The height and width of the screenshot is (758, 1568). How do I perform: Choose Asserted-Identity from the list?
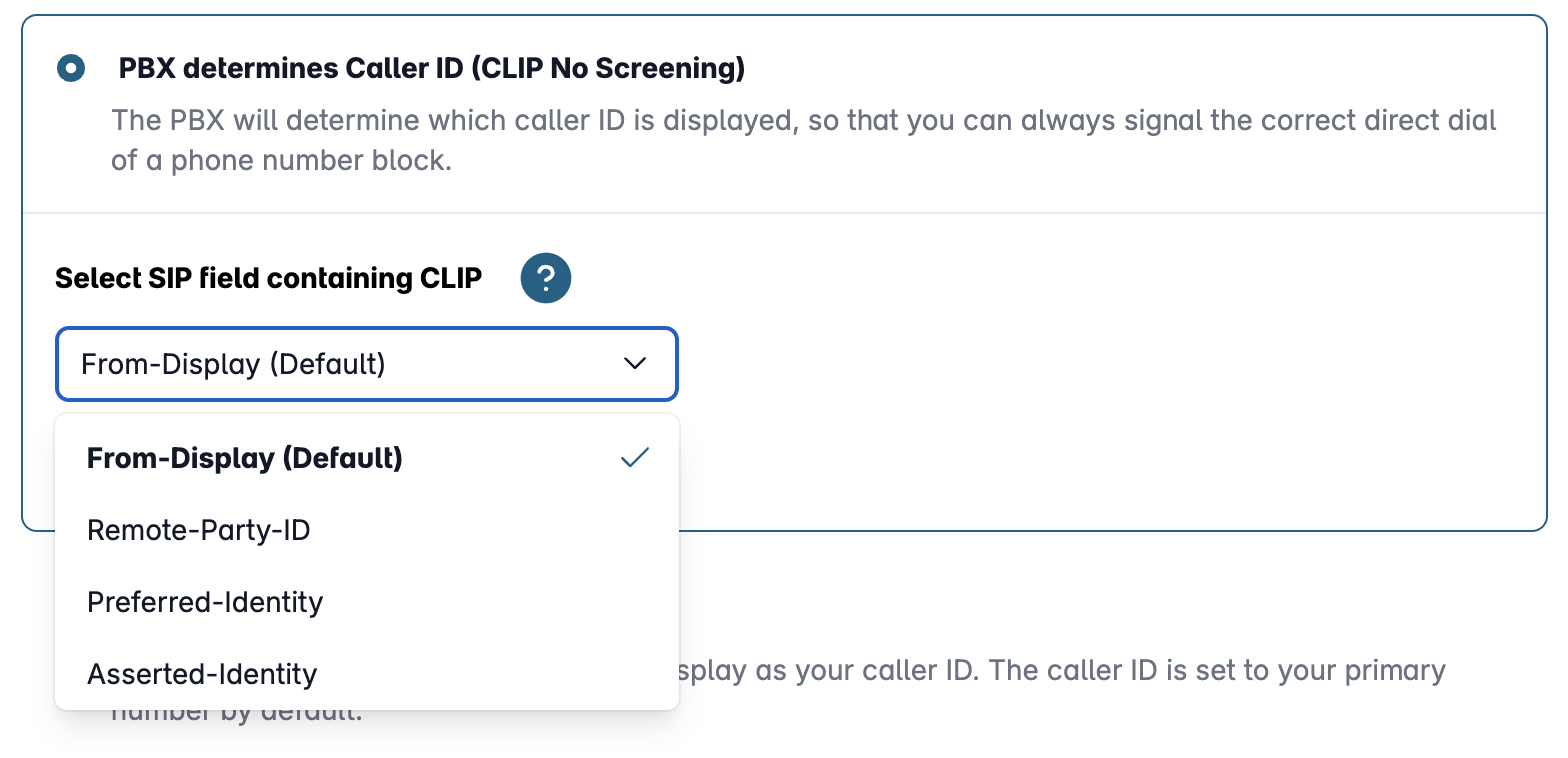[x=367, y=674]
